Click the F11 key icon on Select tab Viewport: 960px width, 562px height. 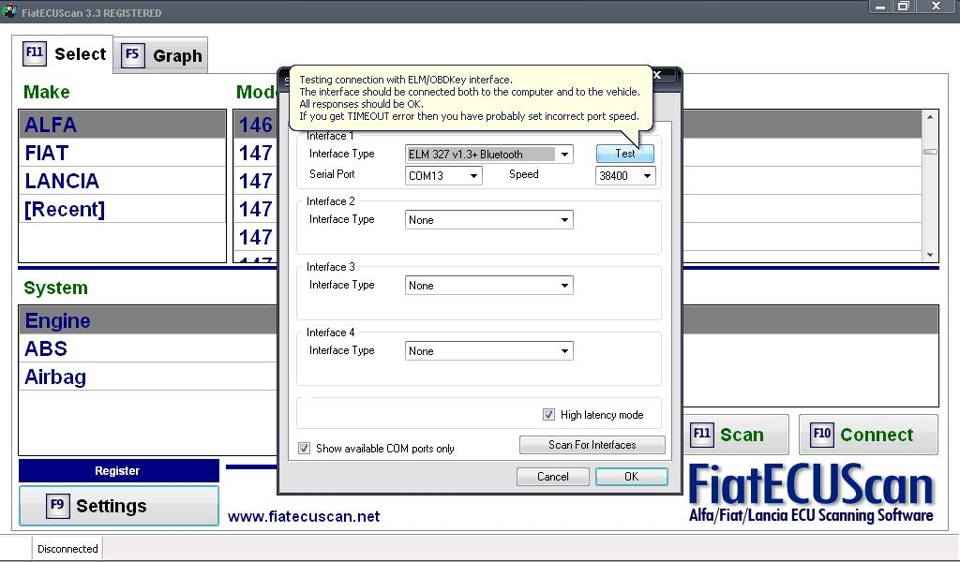click(34, 53)
